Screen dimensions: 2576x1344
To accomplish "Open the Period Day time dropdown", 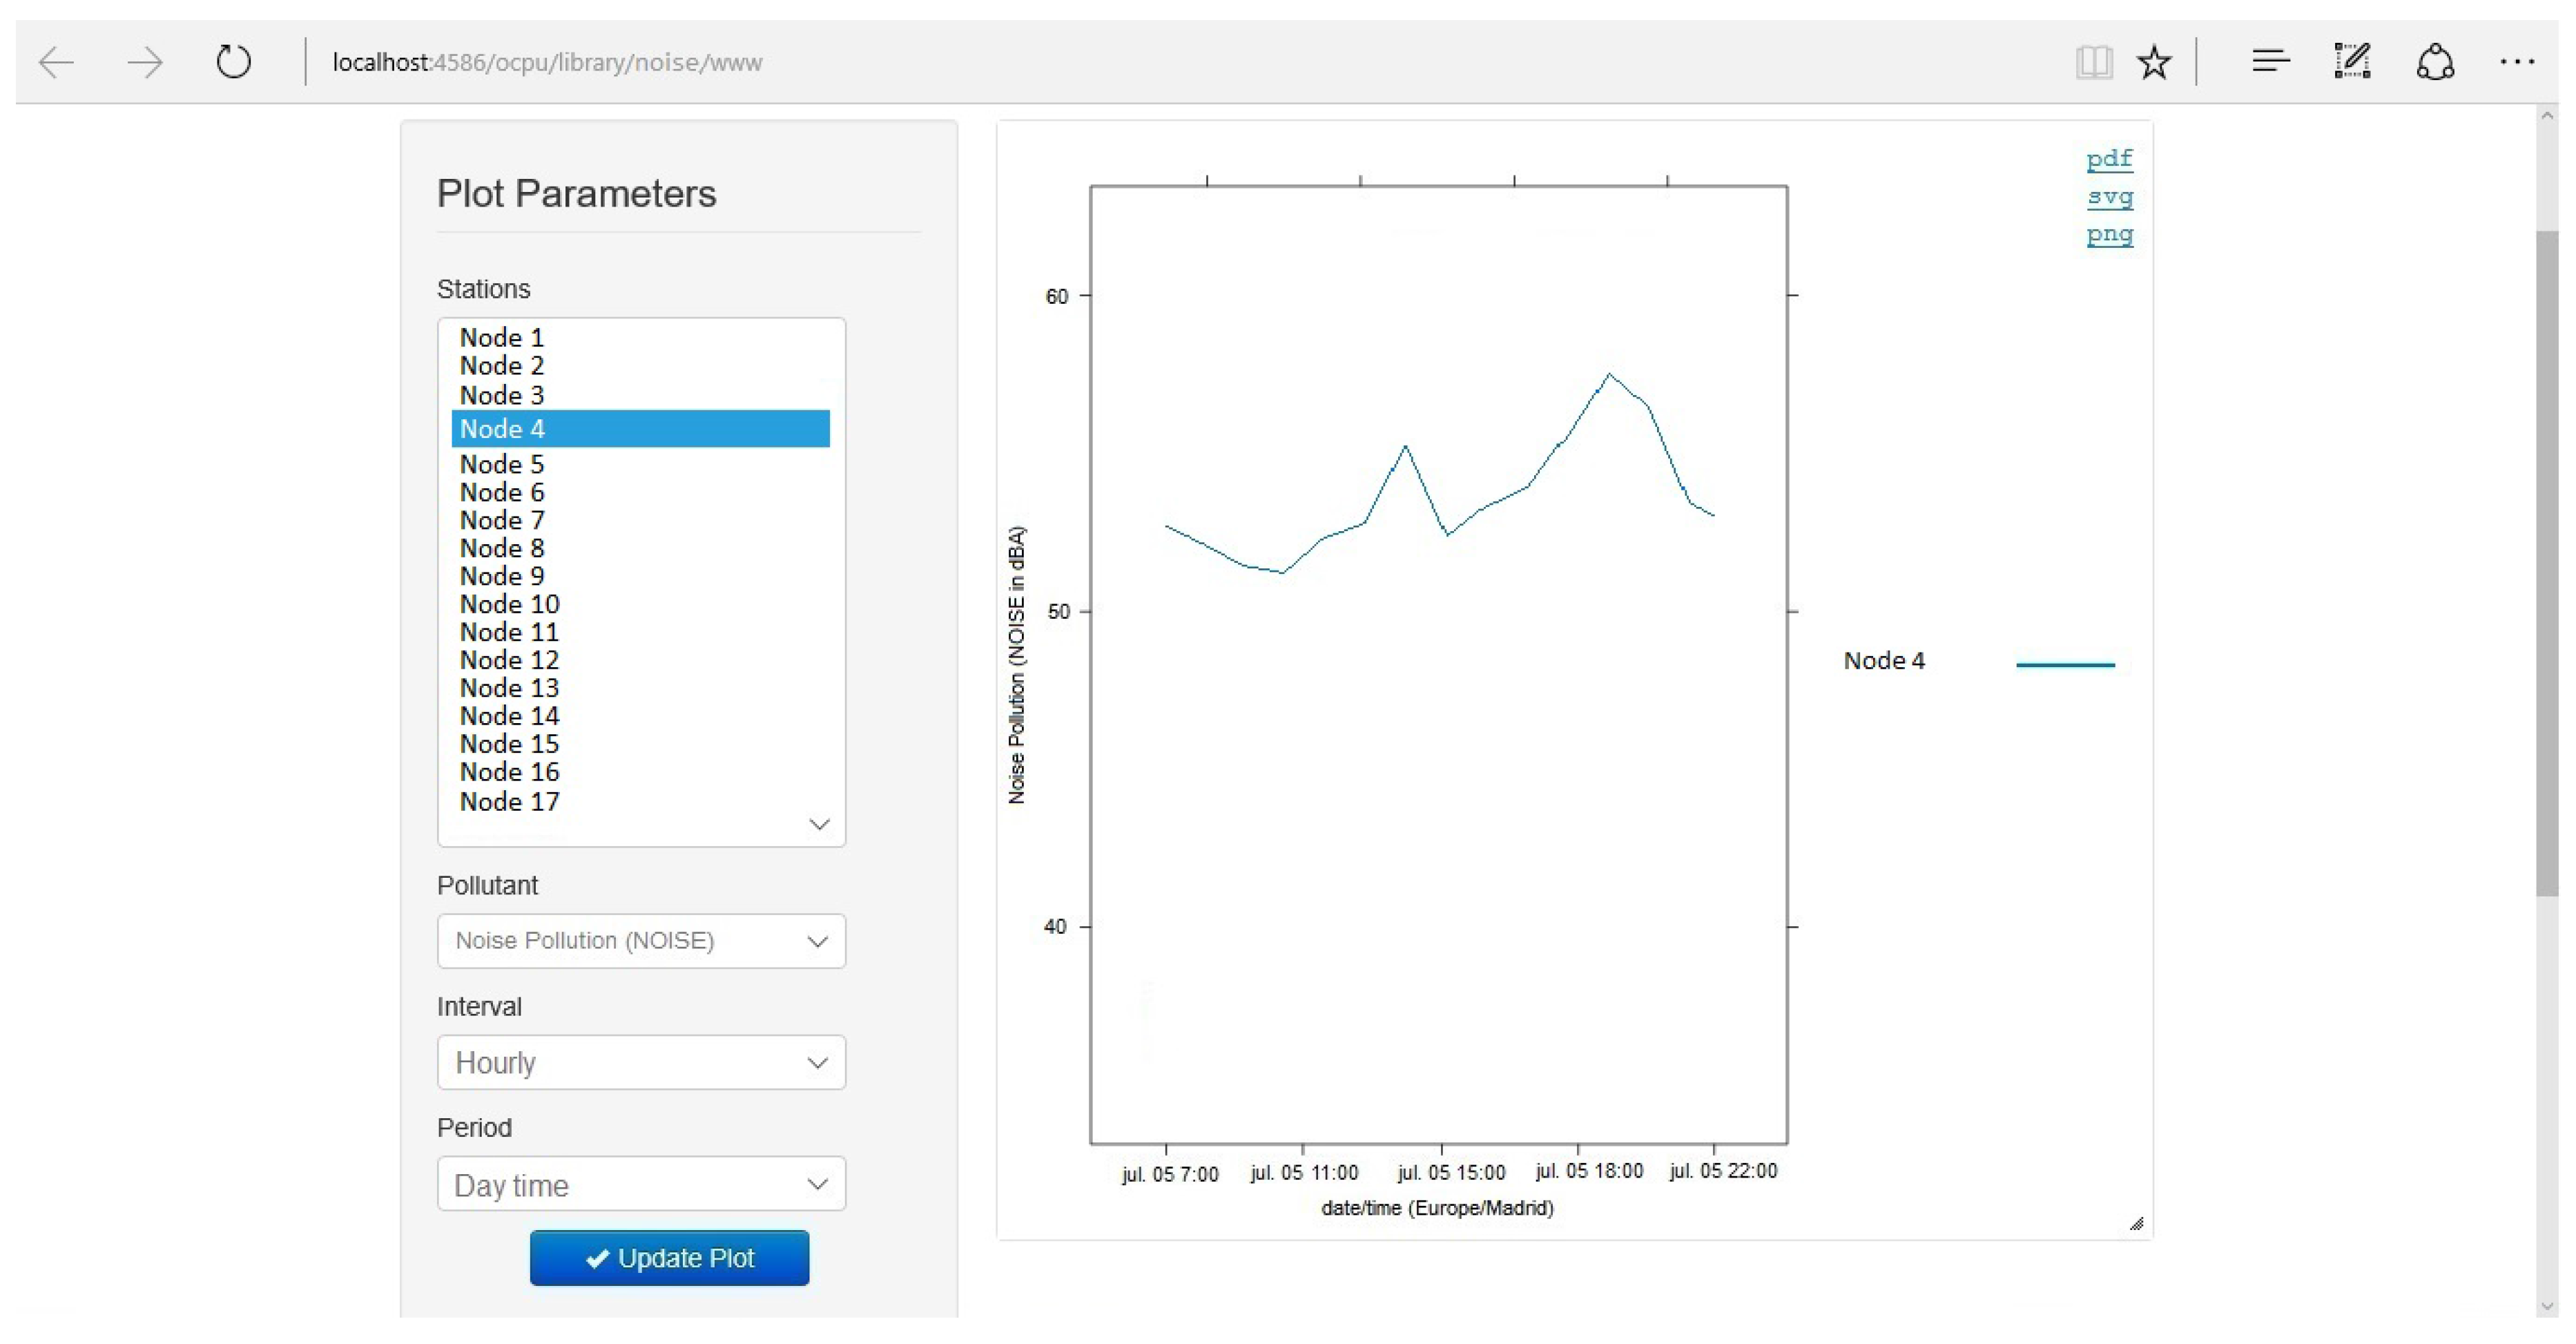I will 641,1184.
